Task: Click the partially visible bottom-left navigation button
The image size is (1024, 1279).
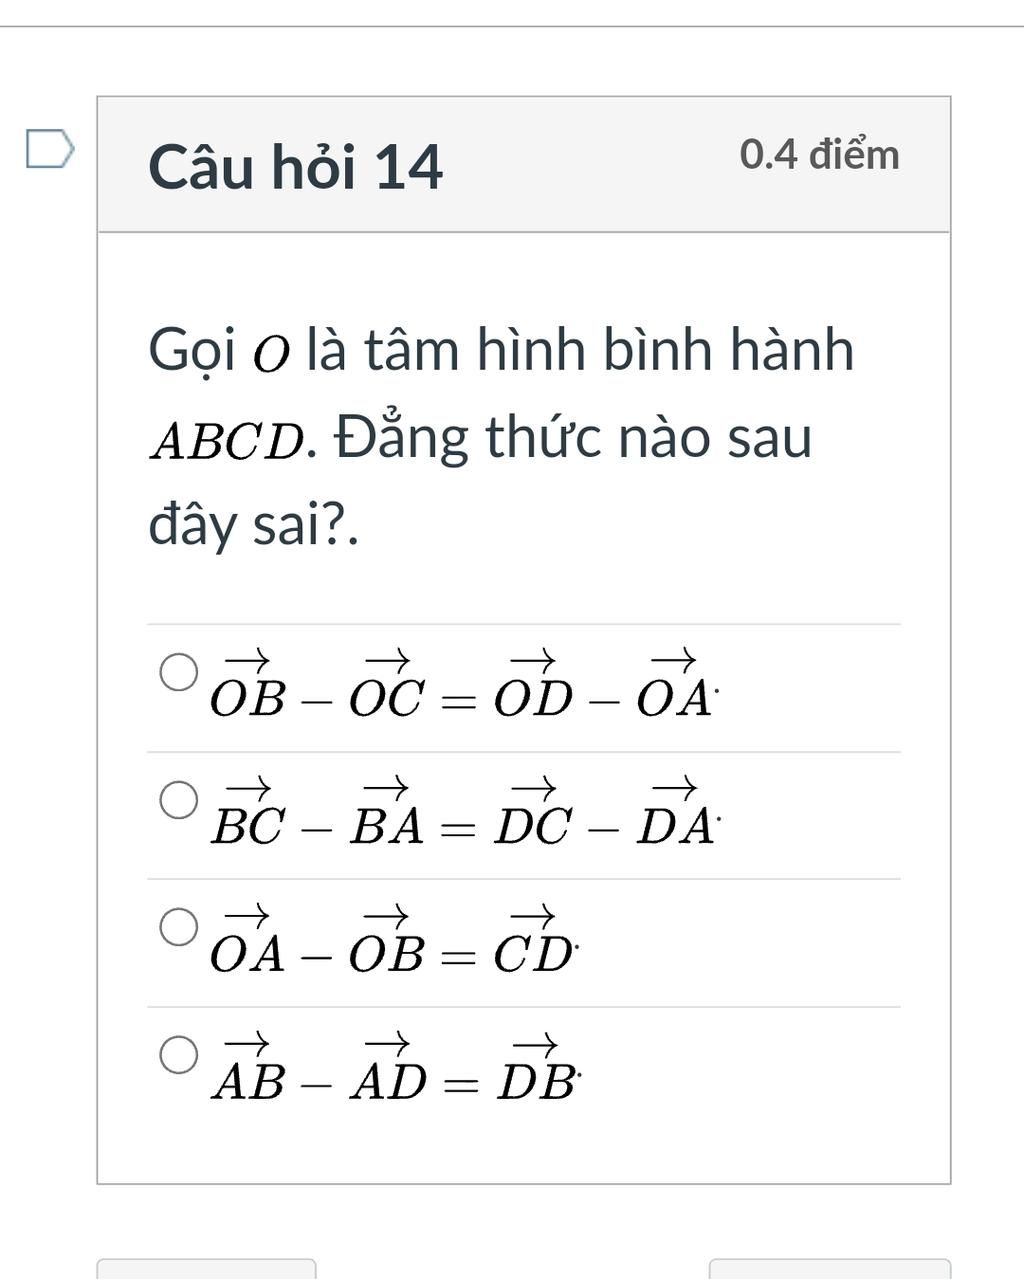Action: [x=206, y=1268]
